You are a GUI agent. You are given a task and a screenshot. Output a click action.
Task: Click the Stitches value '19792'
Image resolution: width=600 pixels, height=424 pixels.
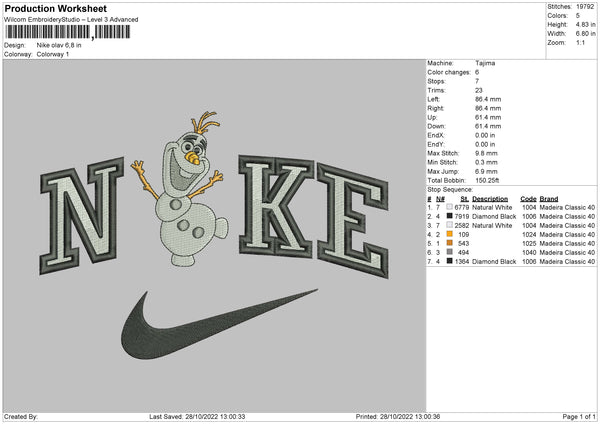[585, 7]
